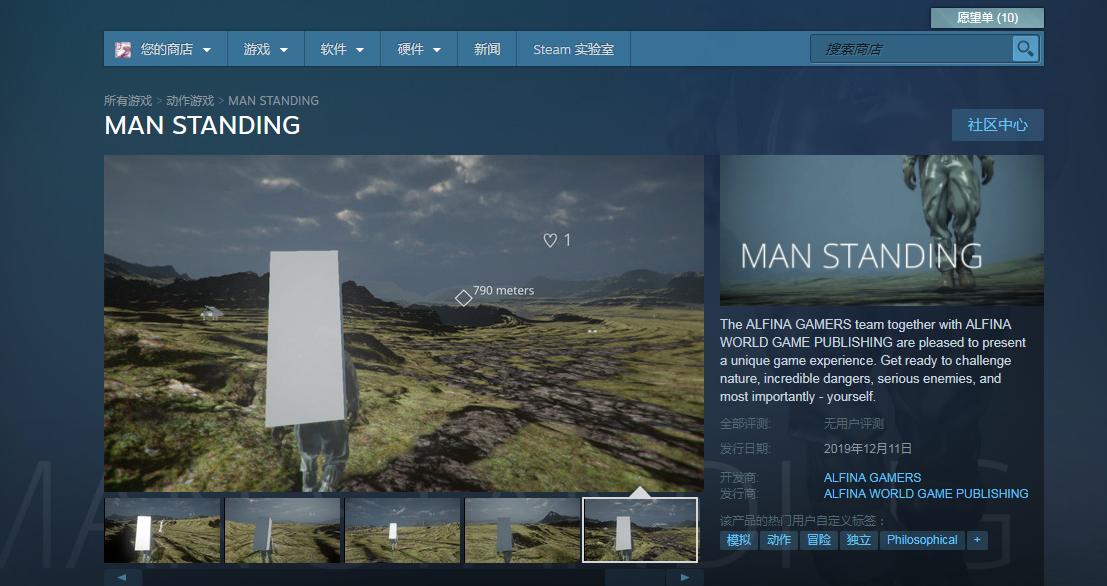Open the ALFINA WORLD GAME PUBLISHING publisher link

926,494
